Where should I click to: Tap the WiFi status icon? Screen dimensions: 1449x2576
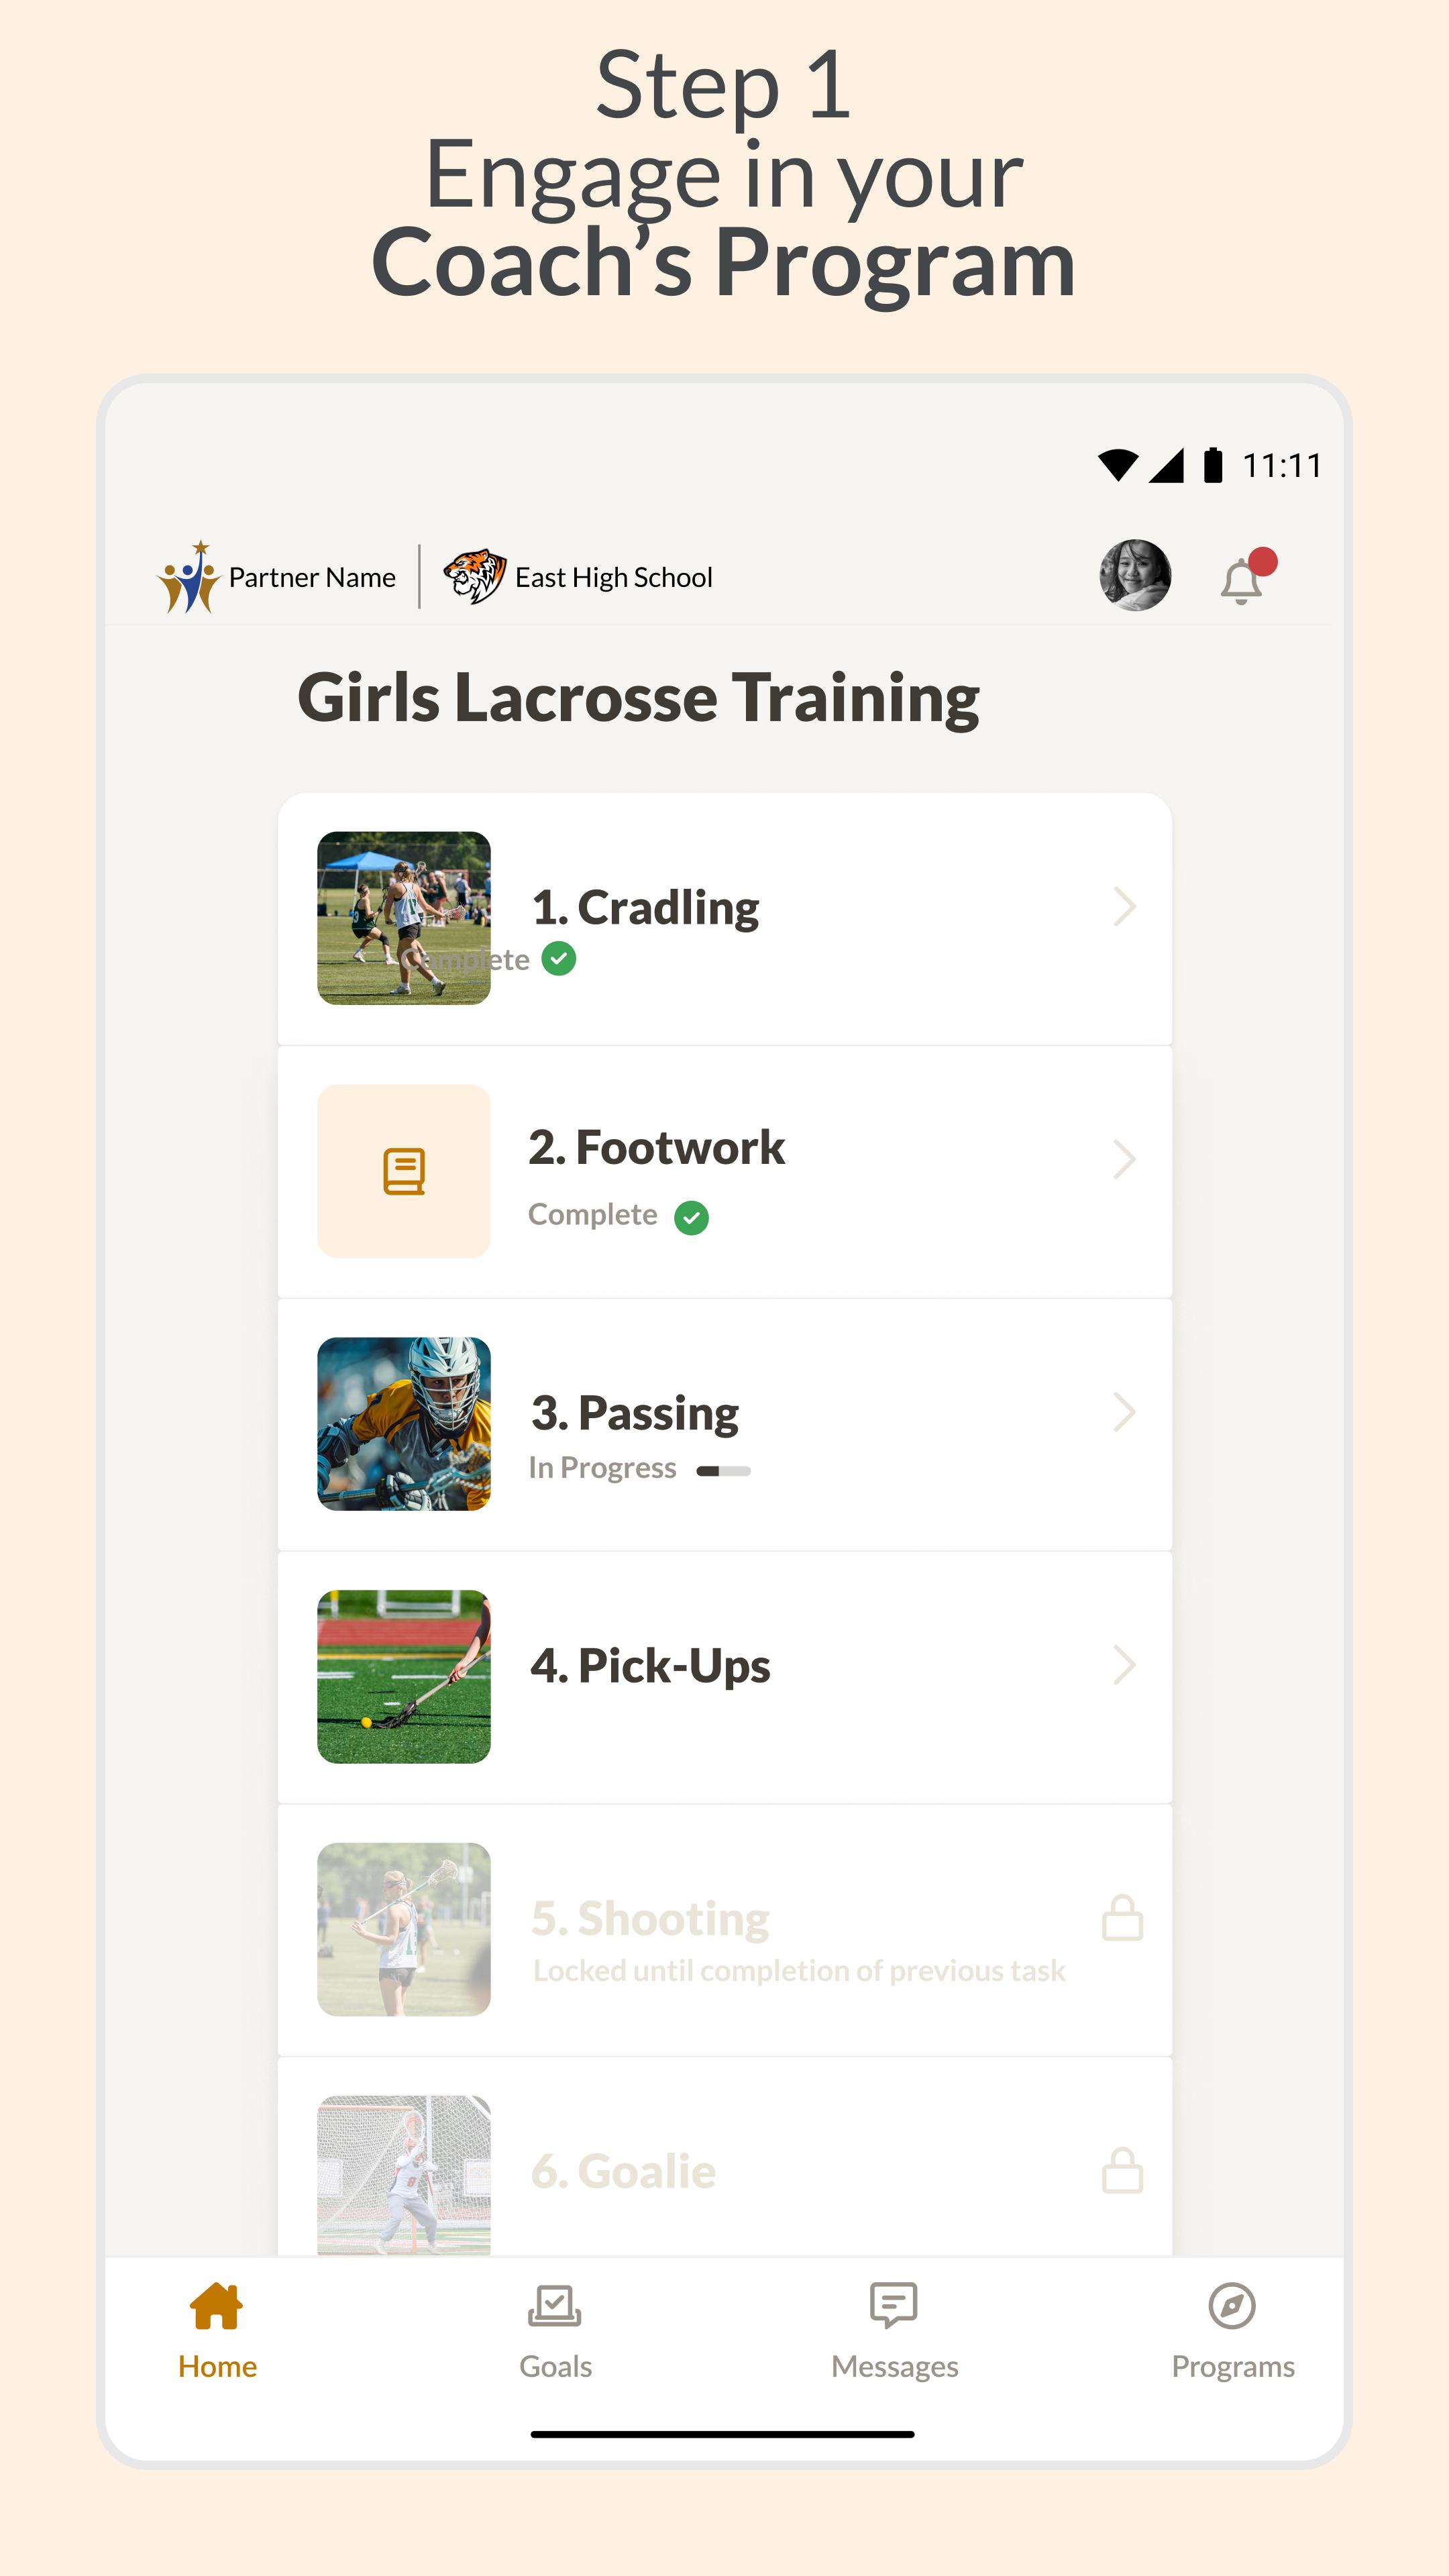click(x=1118, y=465)
